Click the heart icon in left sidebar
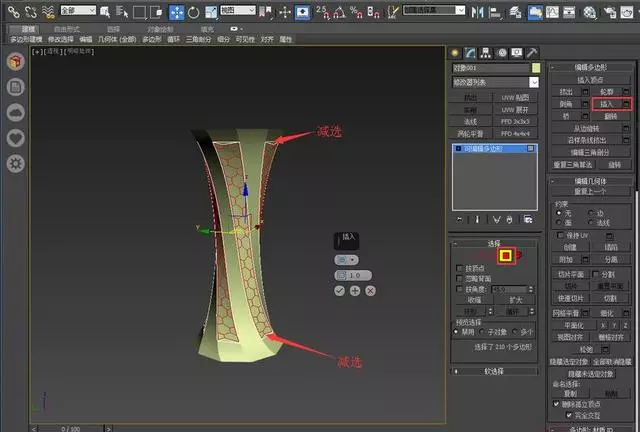The image size is (640, 432). 15,137
